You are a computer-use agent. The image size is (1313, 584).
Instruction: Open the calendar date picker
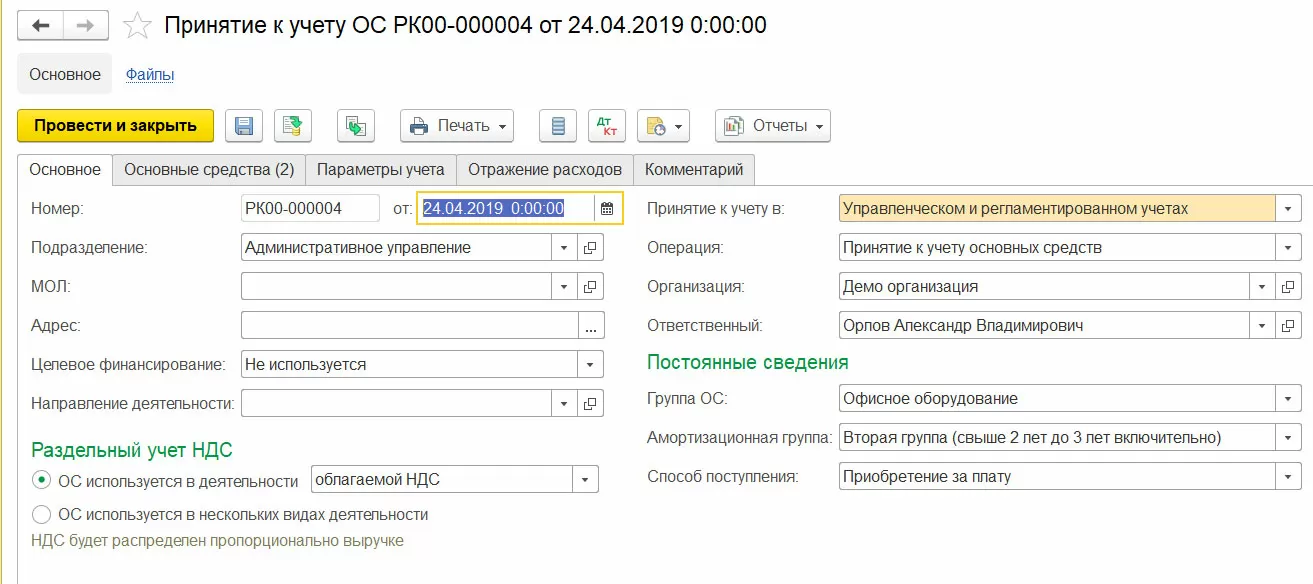pos(607,208)
